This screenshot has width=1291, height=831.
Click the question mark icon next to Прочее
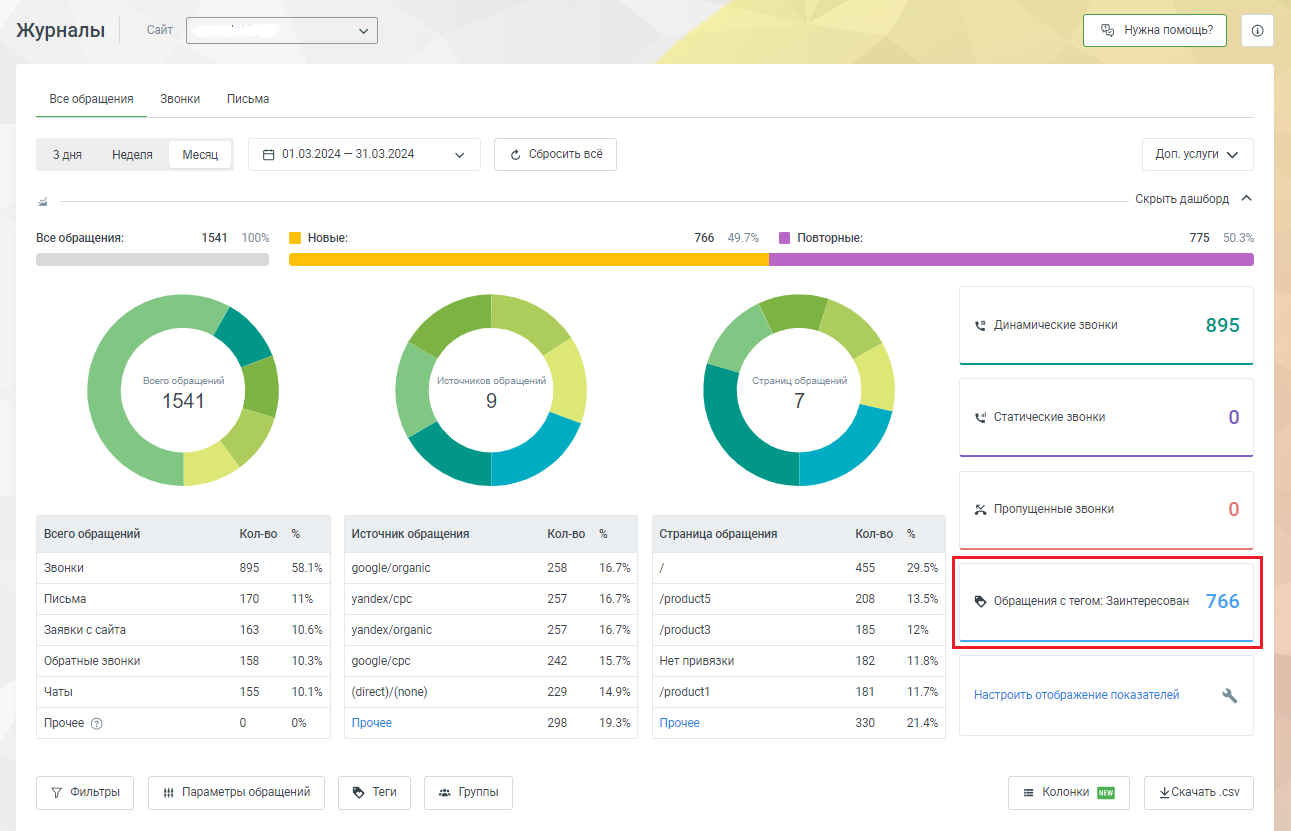point(97,723)
